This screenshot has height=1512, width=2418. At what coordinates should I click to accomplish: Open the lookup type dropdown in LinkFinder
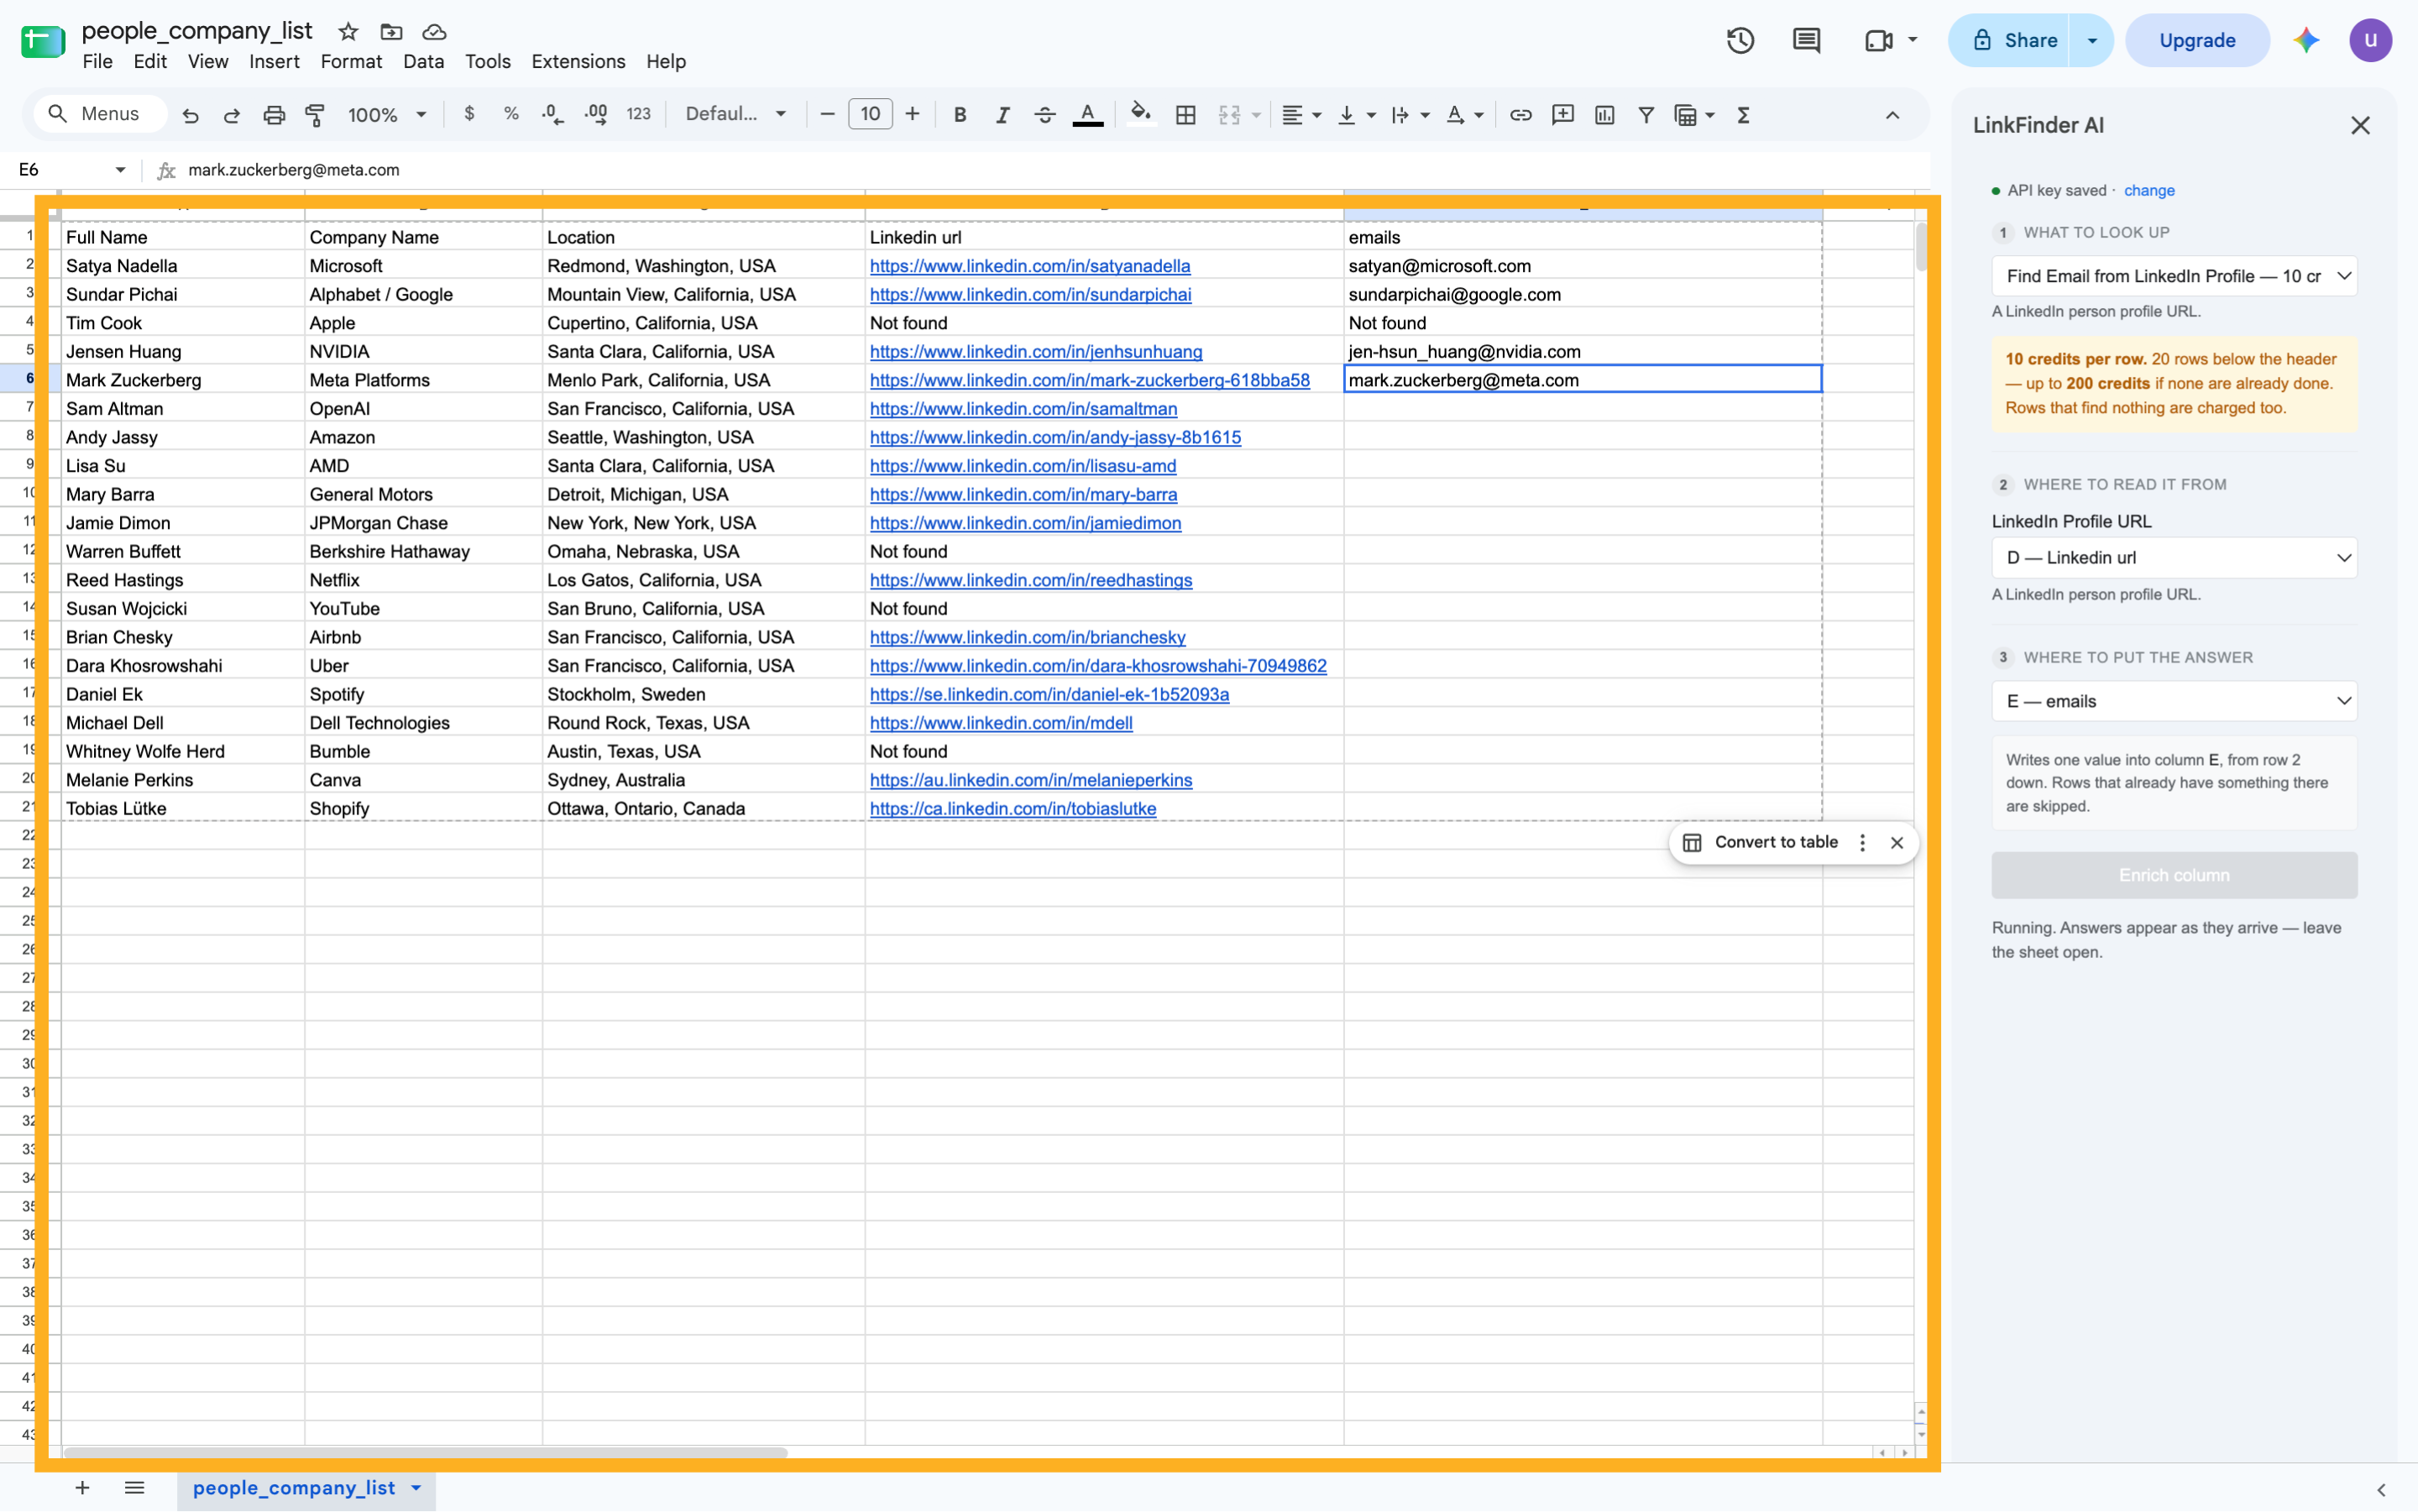coord(2174,276)
